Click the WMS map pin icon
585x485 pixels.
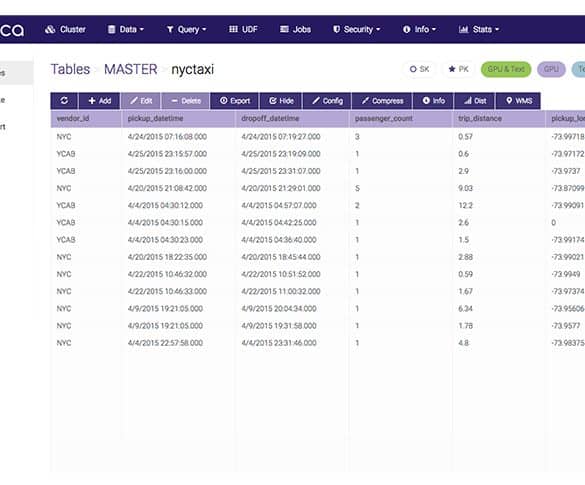coord(509,101)
